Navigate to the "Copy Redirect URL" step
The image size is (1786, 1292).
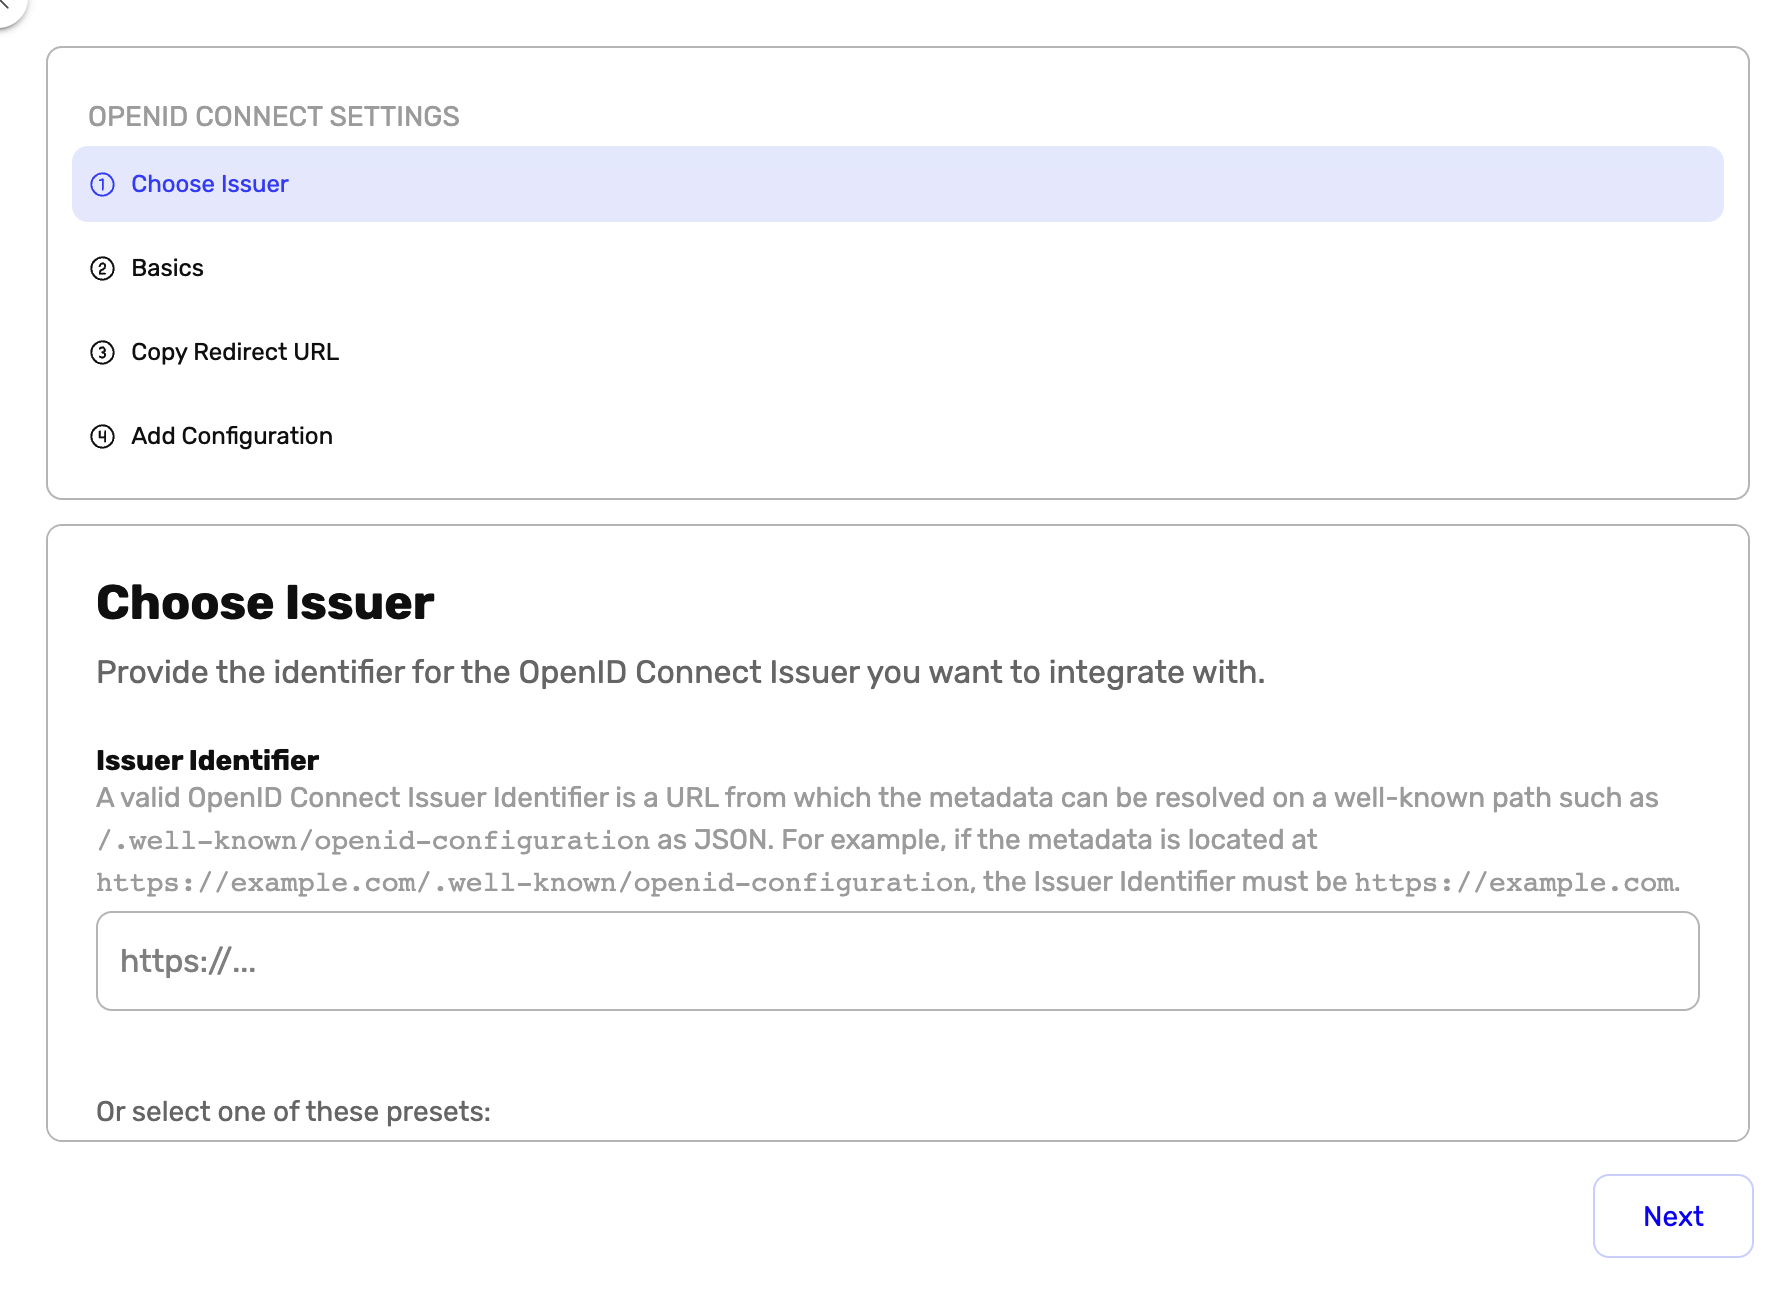[234, 352]
